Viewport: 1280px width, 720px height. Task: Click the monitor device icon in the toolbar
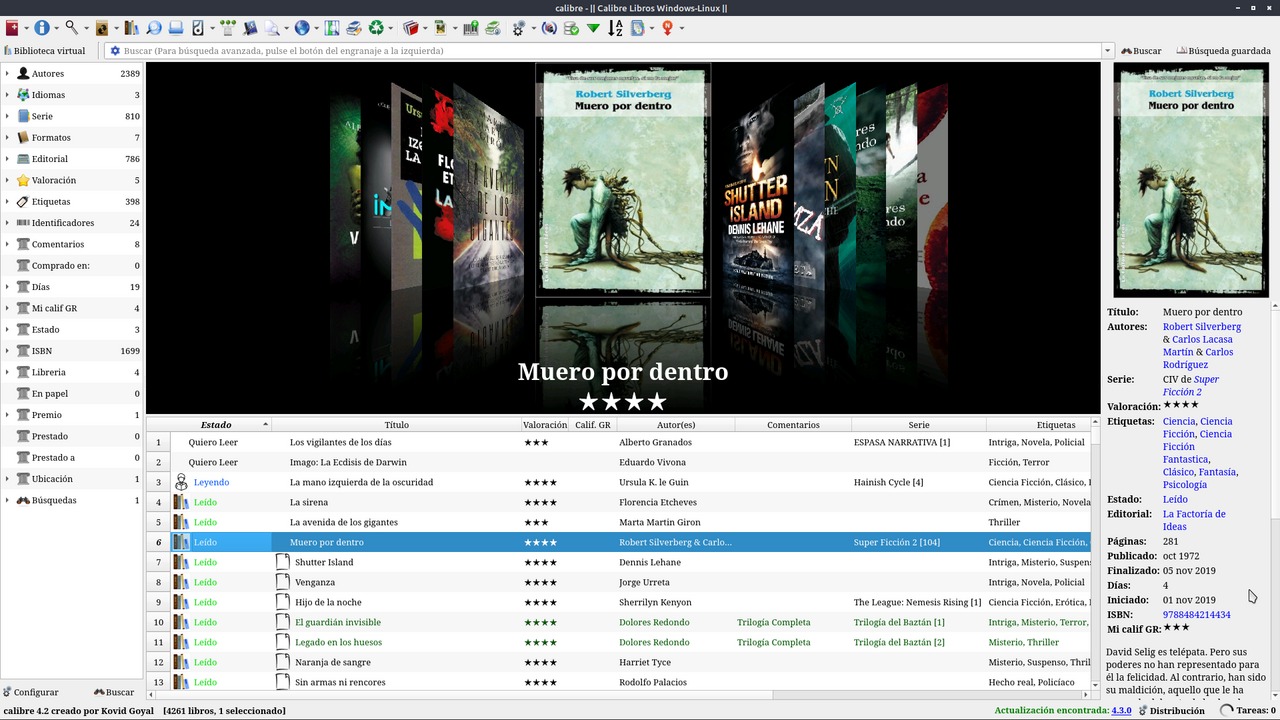coord(176,28)
